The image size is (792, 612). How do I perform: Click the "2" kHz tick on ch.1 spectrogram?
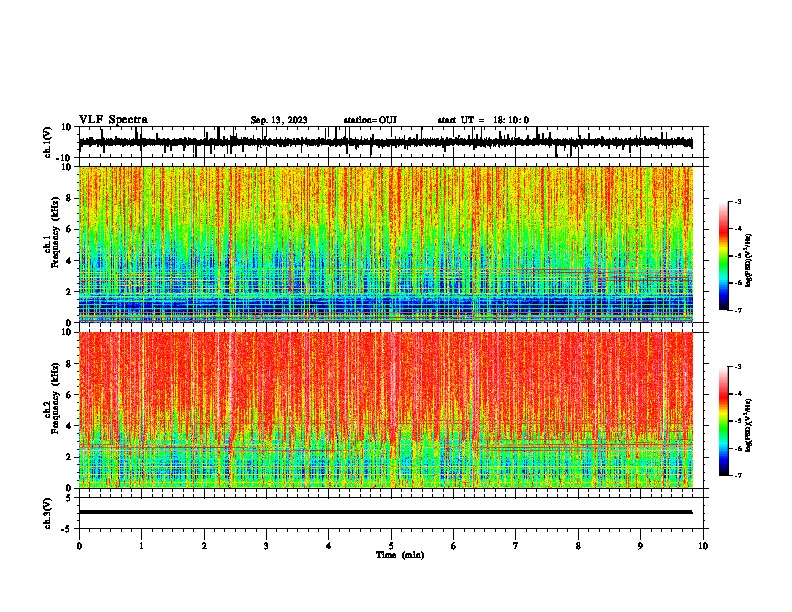[x=69, y=291]
